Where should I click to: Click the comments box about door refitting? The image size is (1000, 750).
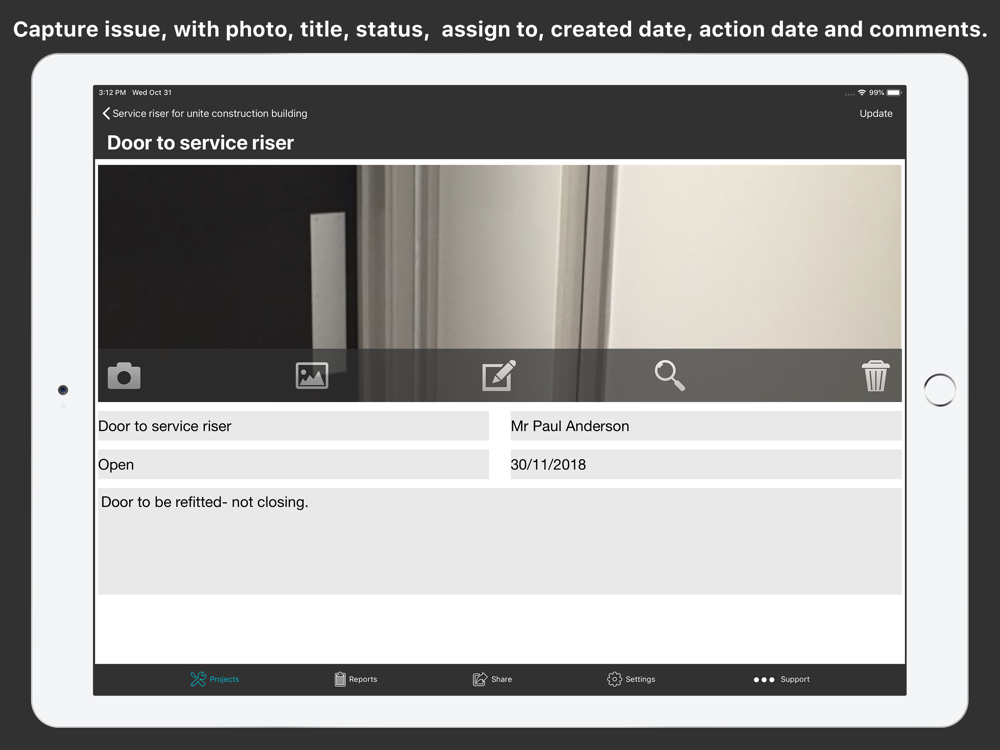point(499,541)
